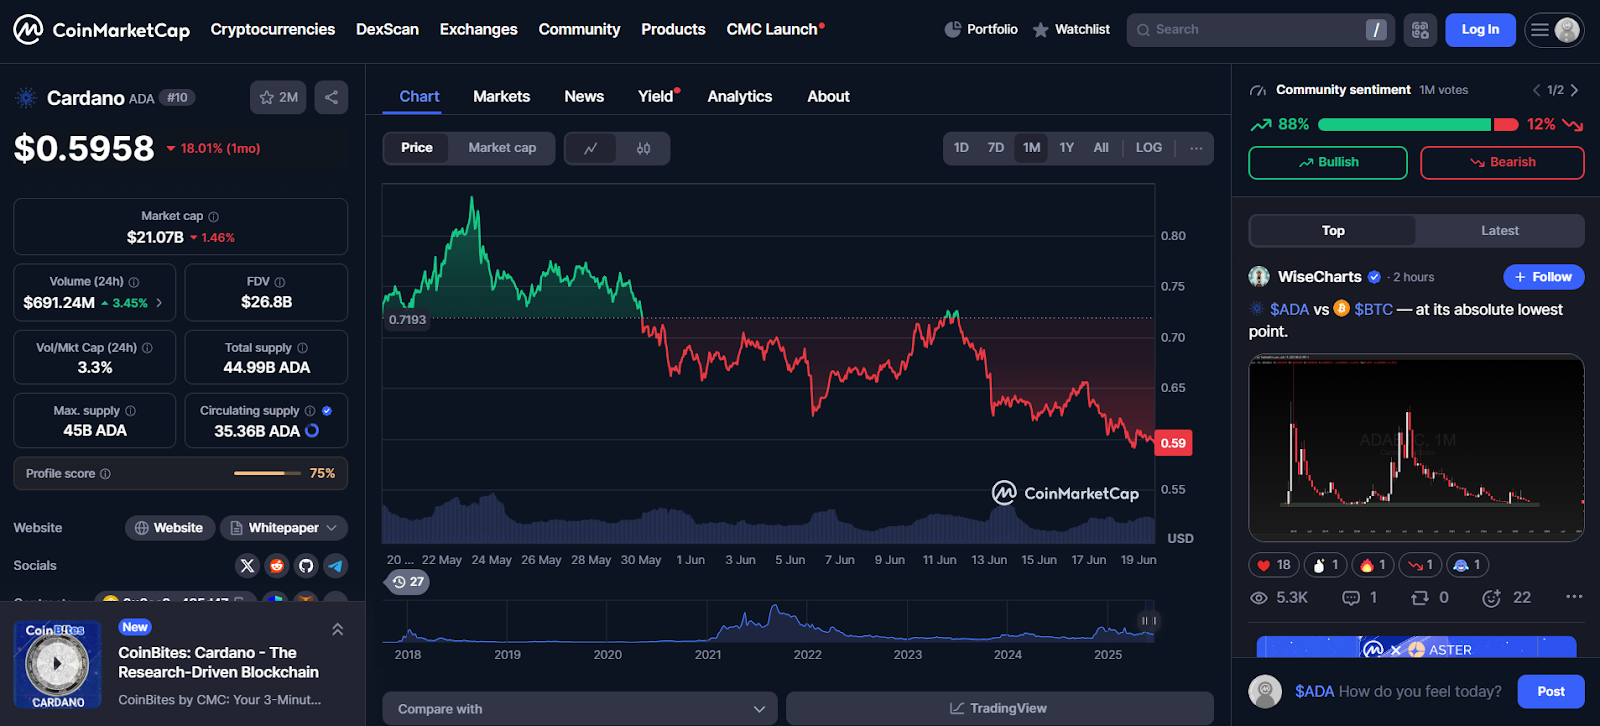
Task: Expand Volume (24h) details arrow
Action: tap(159, 303)
